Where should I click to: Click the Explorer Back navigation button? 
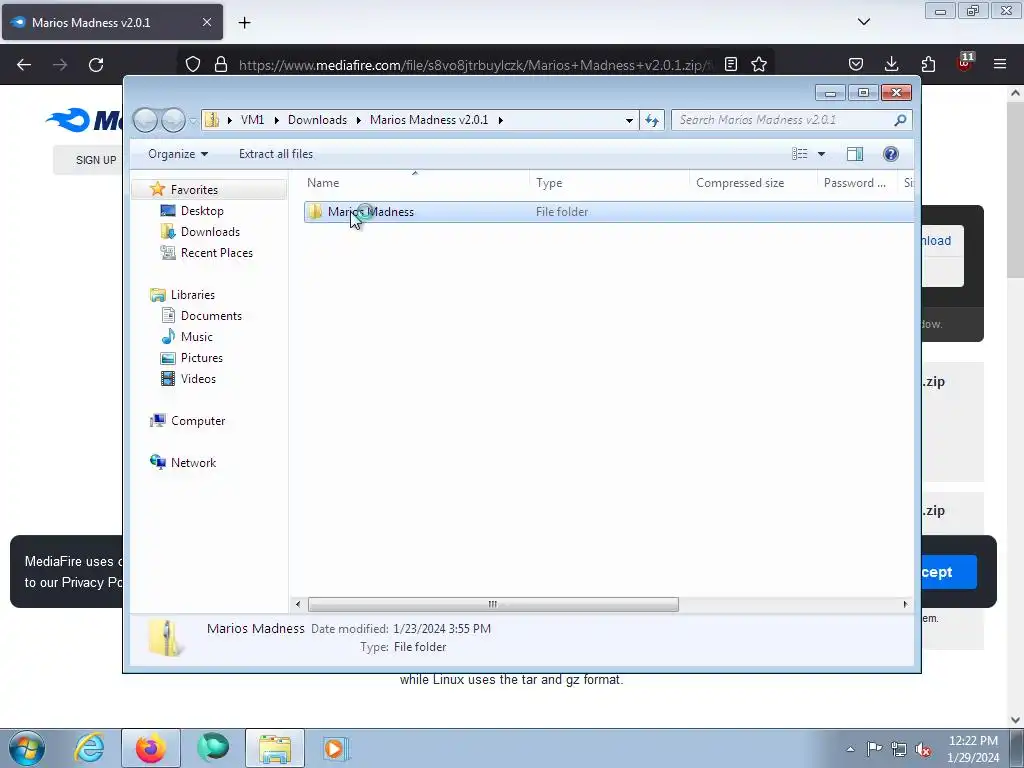pyautogui.click(x=145, y=120)
